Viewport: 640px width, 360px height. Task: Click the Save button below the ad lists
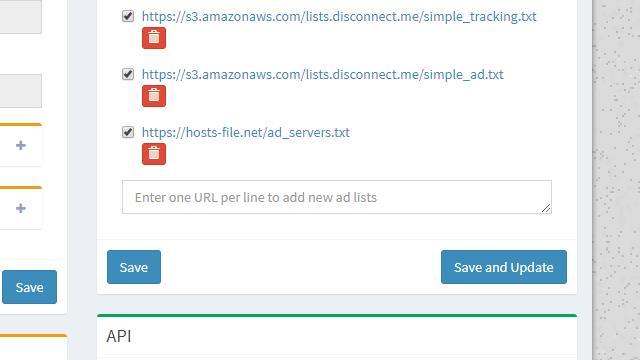[134, 267]
